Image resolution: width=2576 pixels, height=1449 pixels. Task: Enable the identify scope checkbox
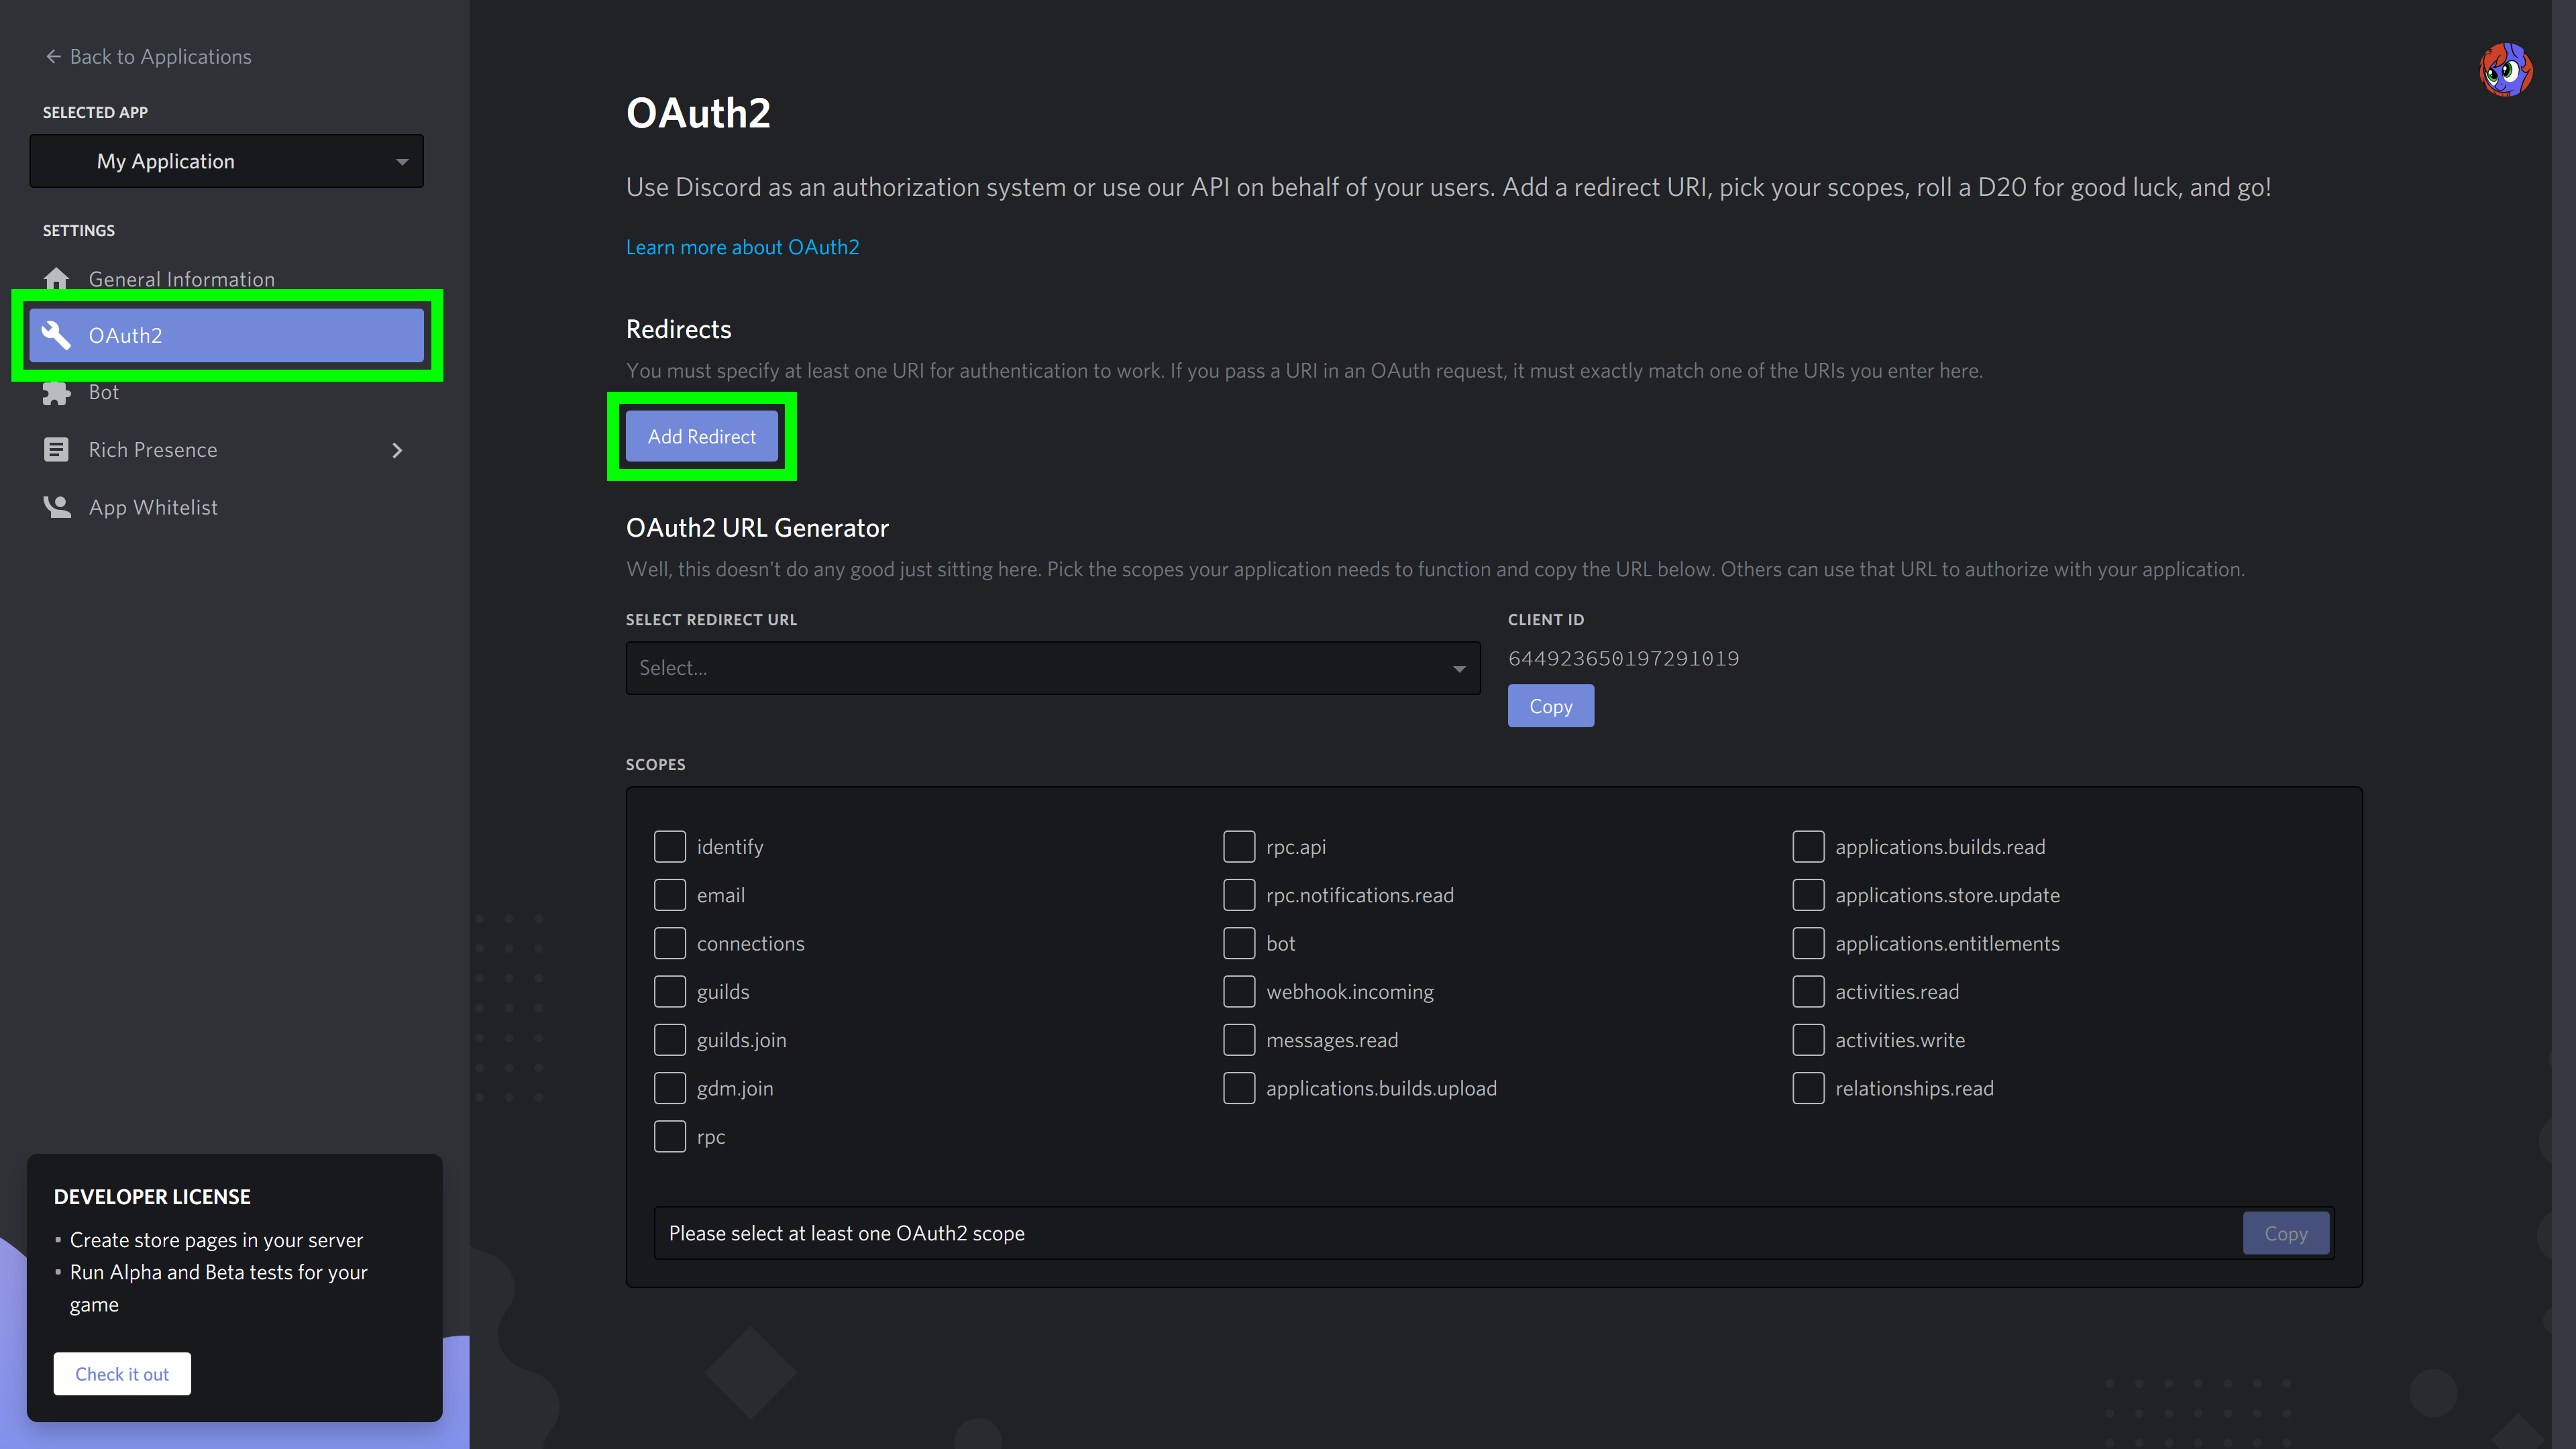[669, 847]
